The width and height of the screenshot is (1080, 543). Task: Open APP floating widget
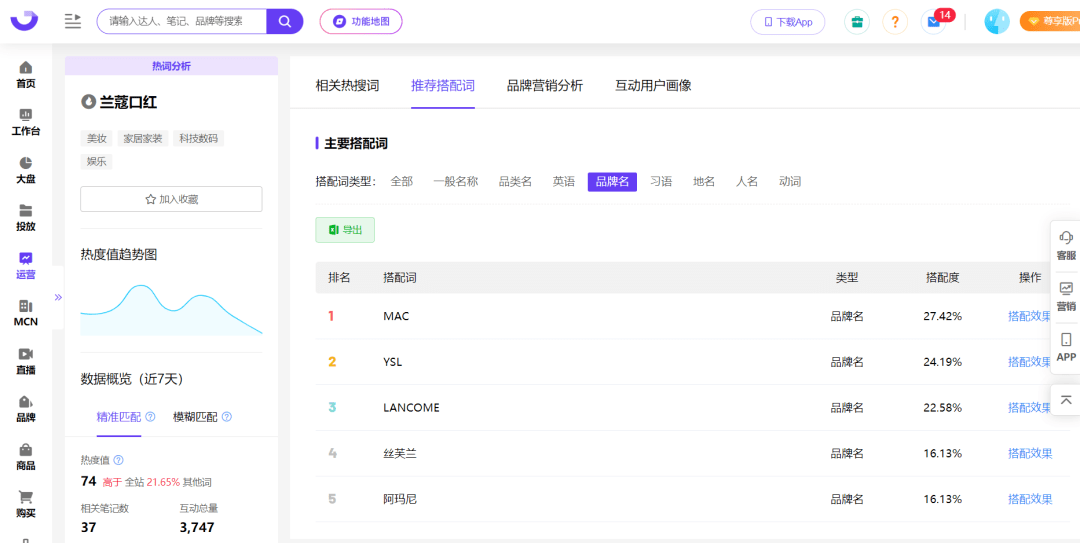(1066, 348)
